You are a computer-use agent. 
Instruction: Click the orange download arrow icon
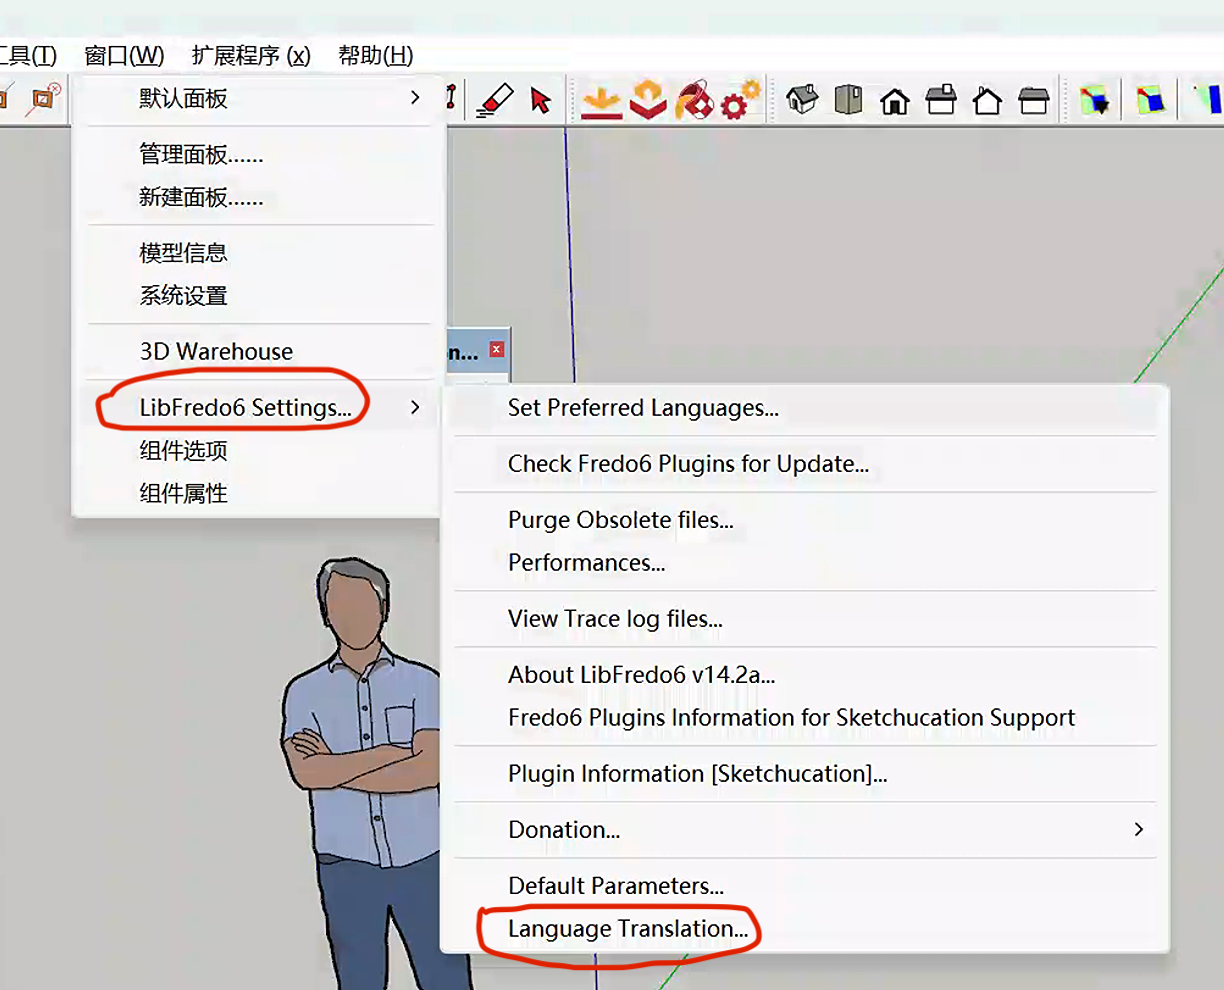point(601,101)
